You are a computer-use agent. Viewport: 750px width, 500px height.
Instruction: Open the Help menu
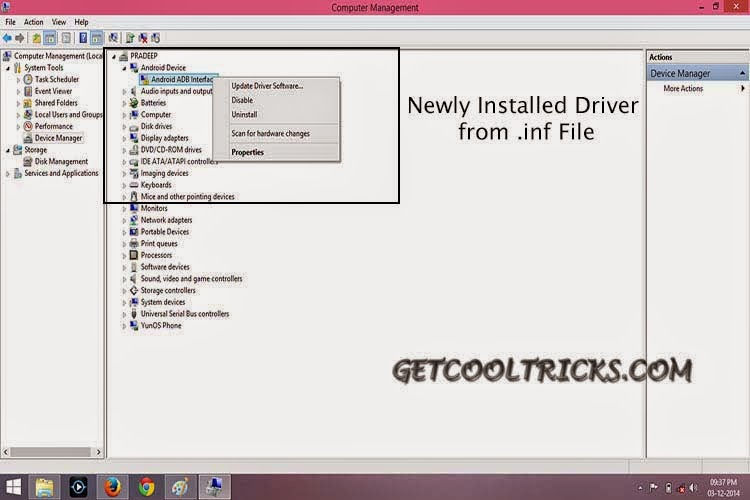(x=81, y=22)
